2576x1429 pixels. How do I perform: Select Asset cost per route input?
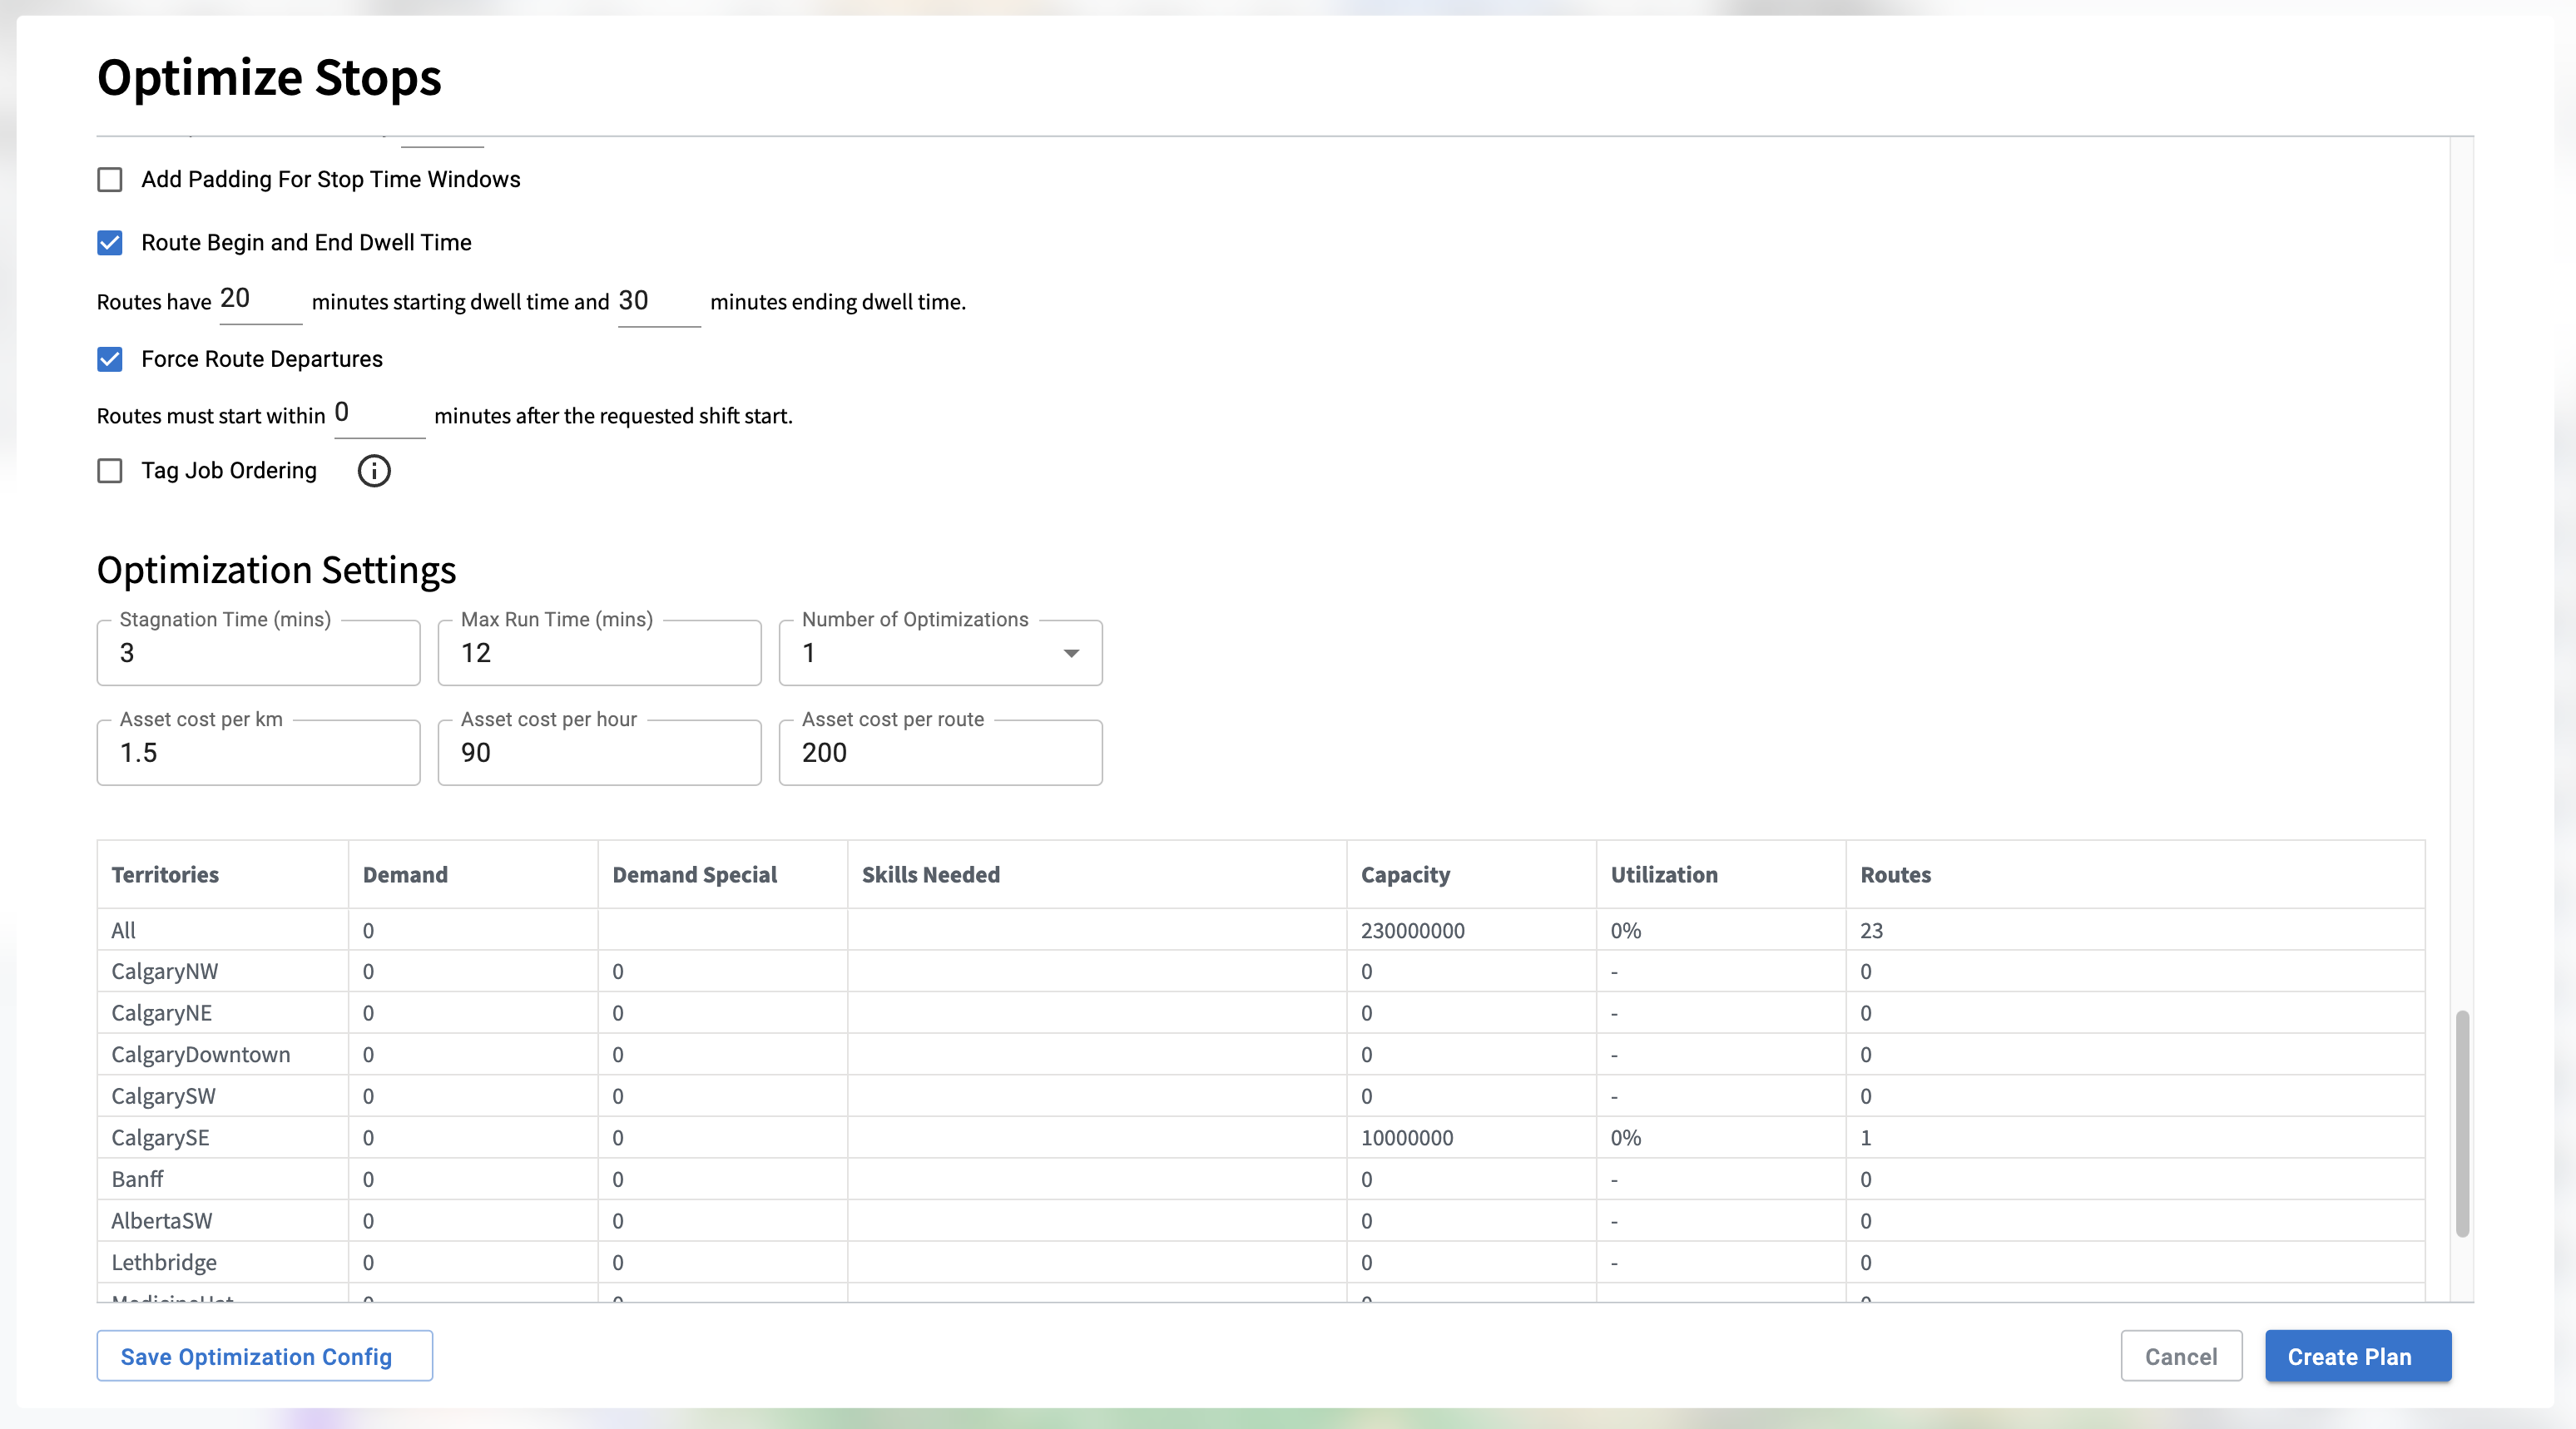click(x=939, y=753)
